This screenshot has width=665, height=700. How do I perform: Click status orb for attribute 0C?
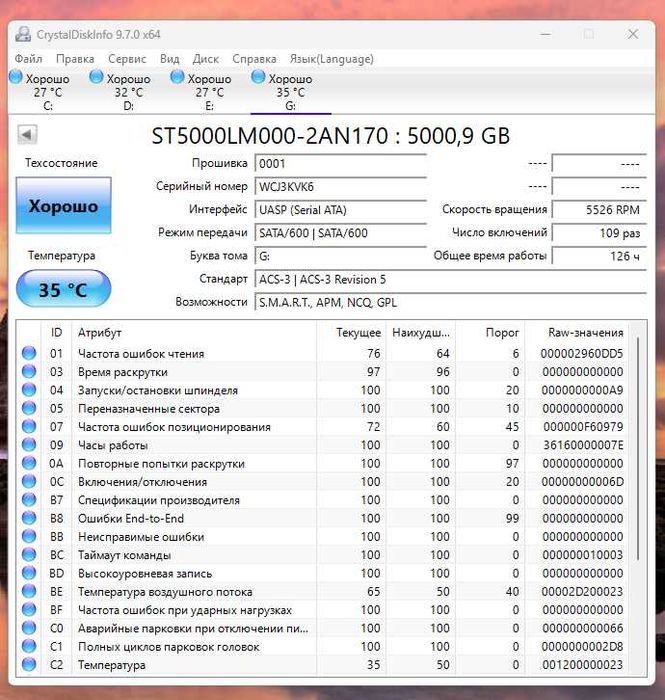(29, 481)
